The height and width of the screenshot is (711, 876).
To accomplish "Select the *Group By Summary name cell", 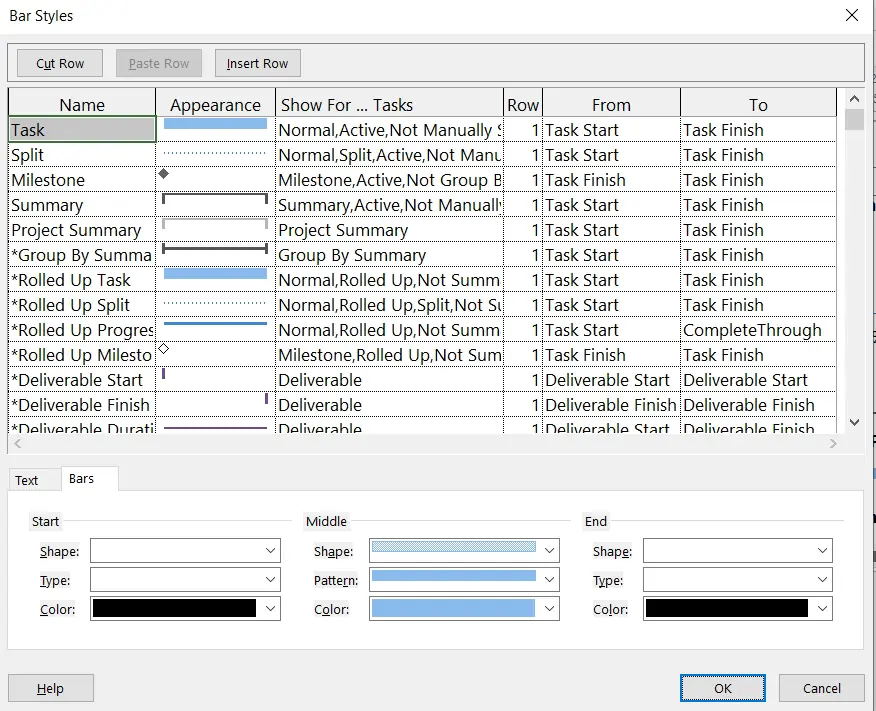I will 82,255.
